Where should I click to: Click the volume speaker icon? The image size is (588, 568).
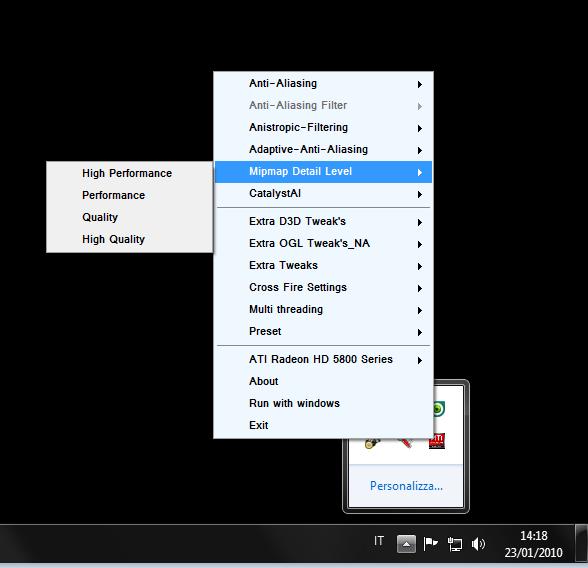coord(478,544)
